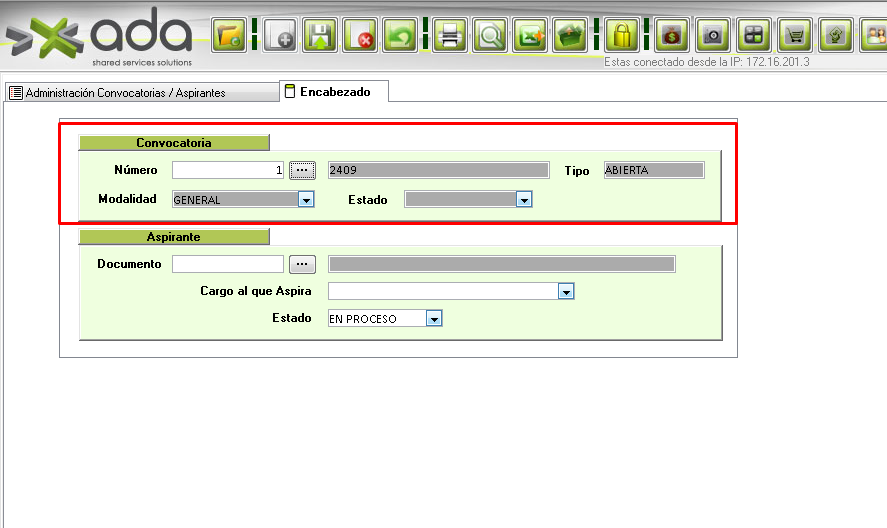Click the Documento lookup ellipsis button
The width and height of the screenshot is (887, 528).
tap(302, 264)
